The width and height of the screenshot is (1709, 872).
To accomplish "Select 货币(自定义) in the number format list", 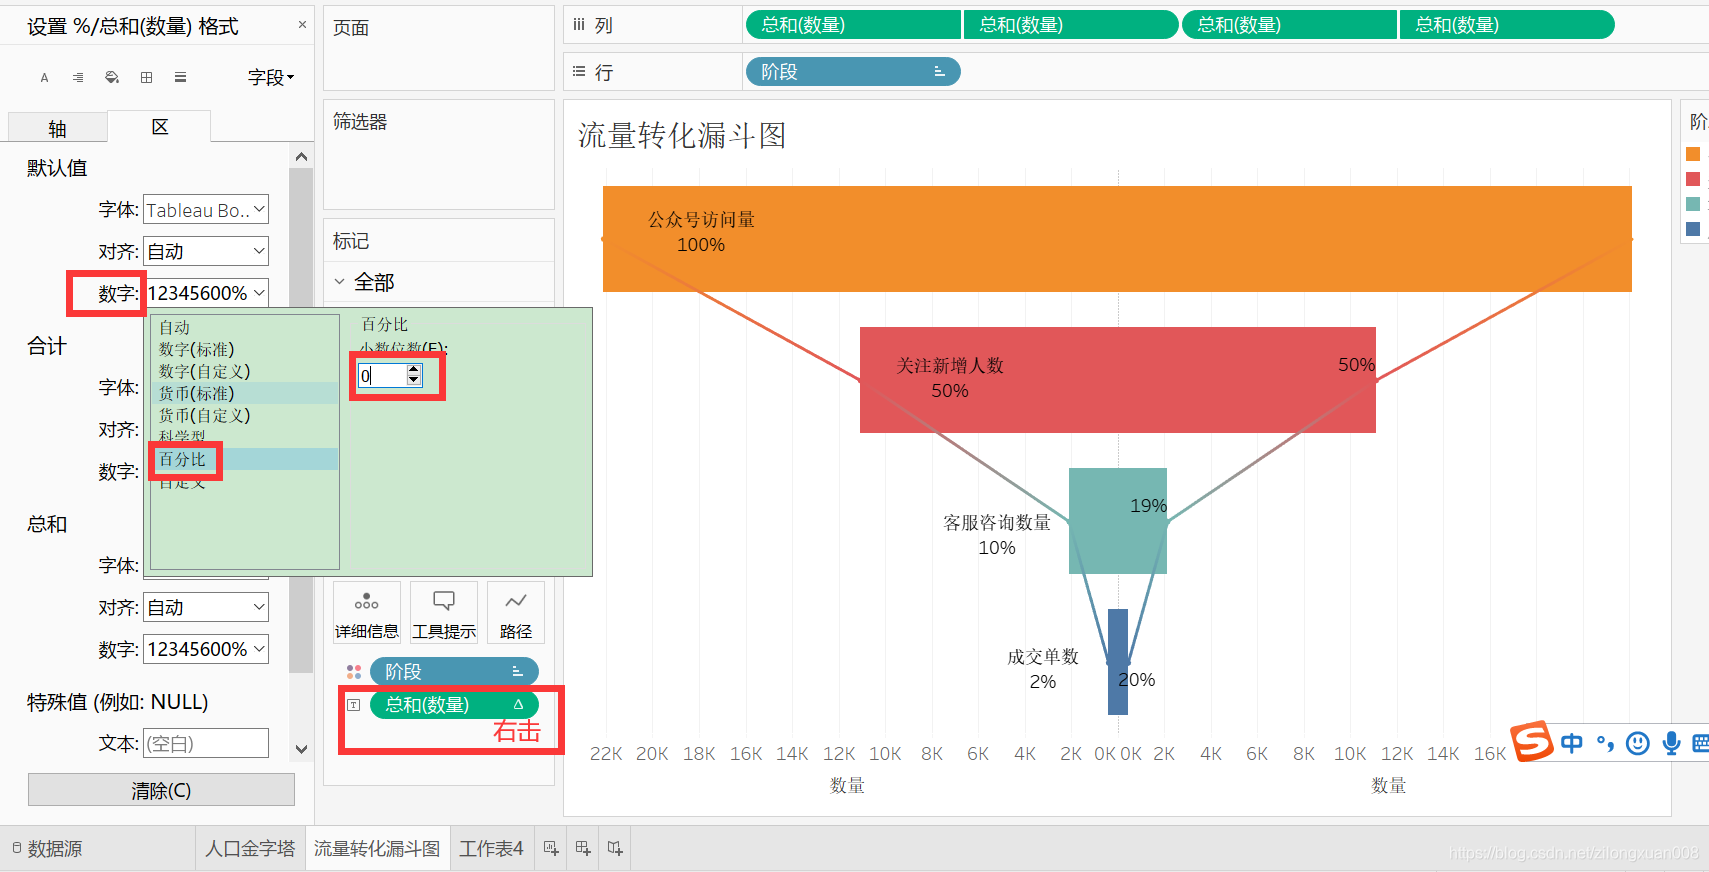I will click(244, 415).
